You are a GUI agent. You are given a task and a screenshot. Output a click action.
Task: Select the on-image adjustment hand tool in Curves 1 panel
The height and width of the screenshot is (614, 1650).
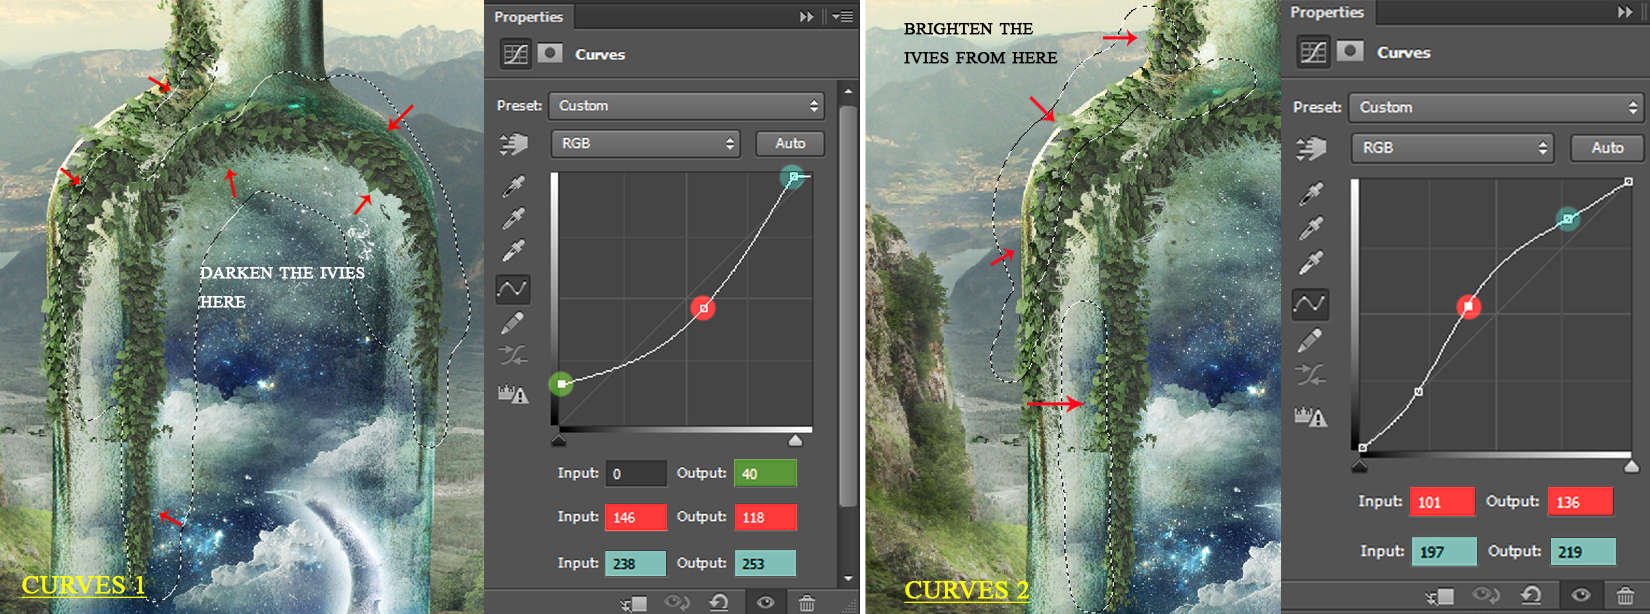coord(513,145)
